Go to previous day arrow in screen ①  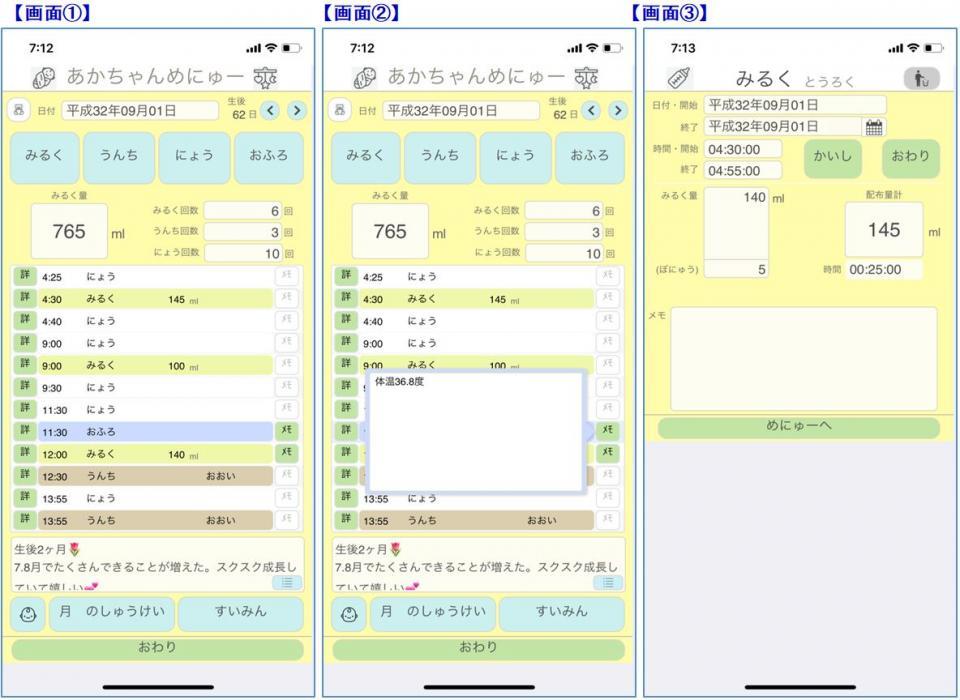(x=271, y=110)
